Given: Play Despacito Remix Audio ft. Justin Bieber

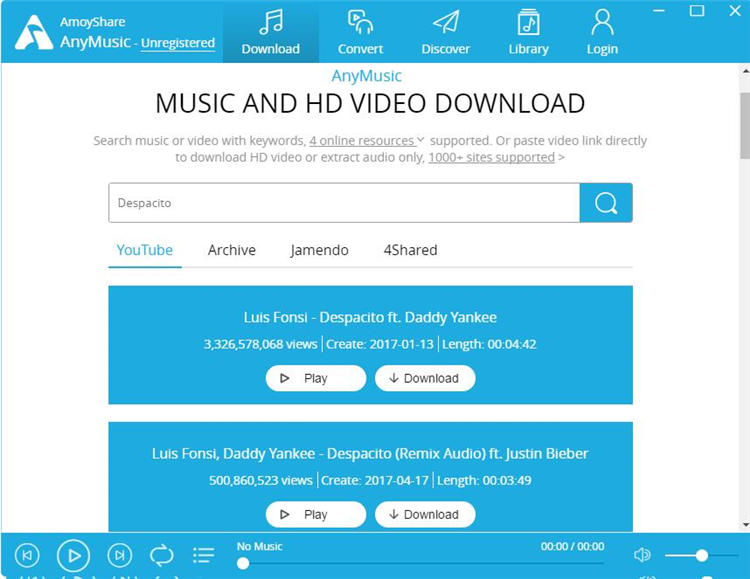Looking at the screenshot, I should 316,514.
